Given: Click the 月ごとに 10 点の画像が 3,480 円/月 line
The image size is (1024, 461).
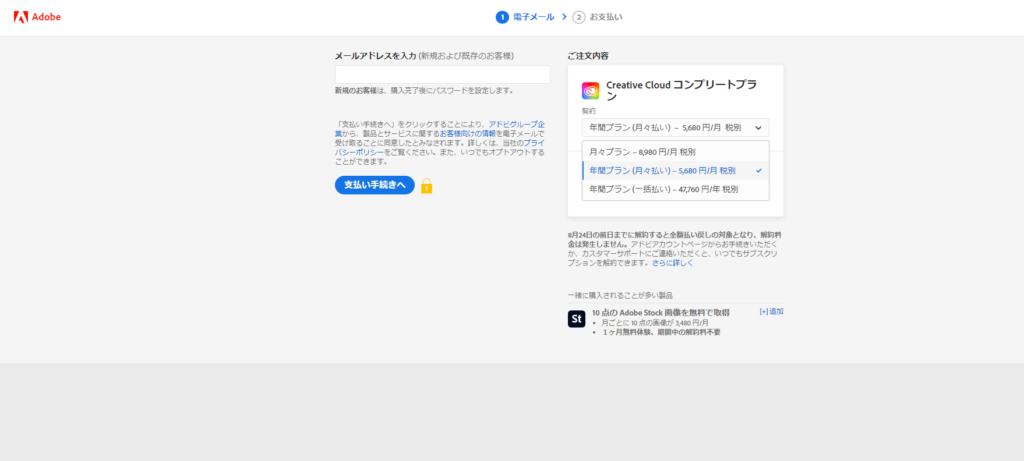Looking at the screenshot, I should coord(654,323).
